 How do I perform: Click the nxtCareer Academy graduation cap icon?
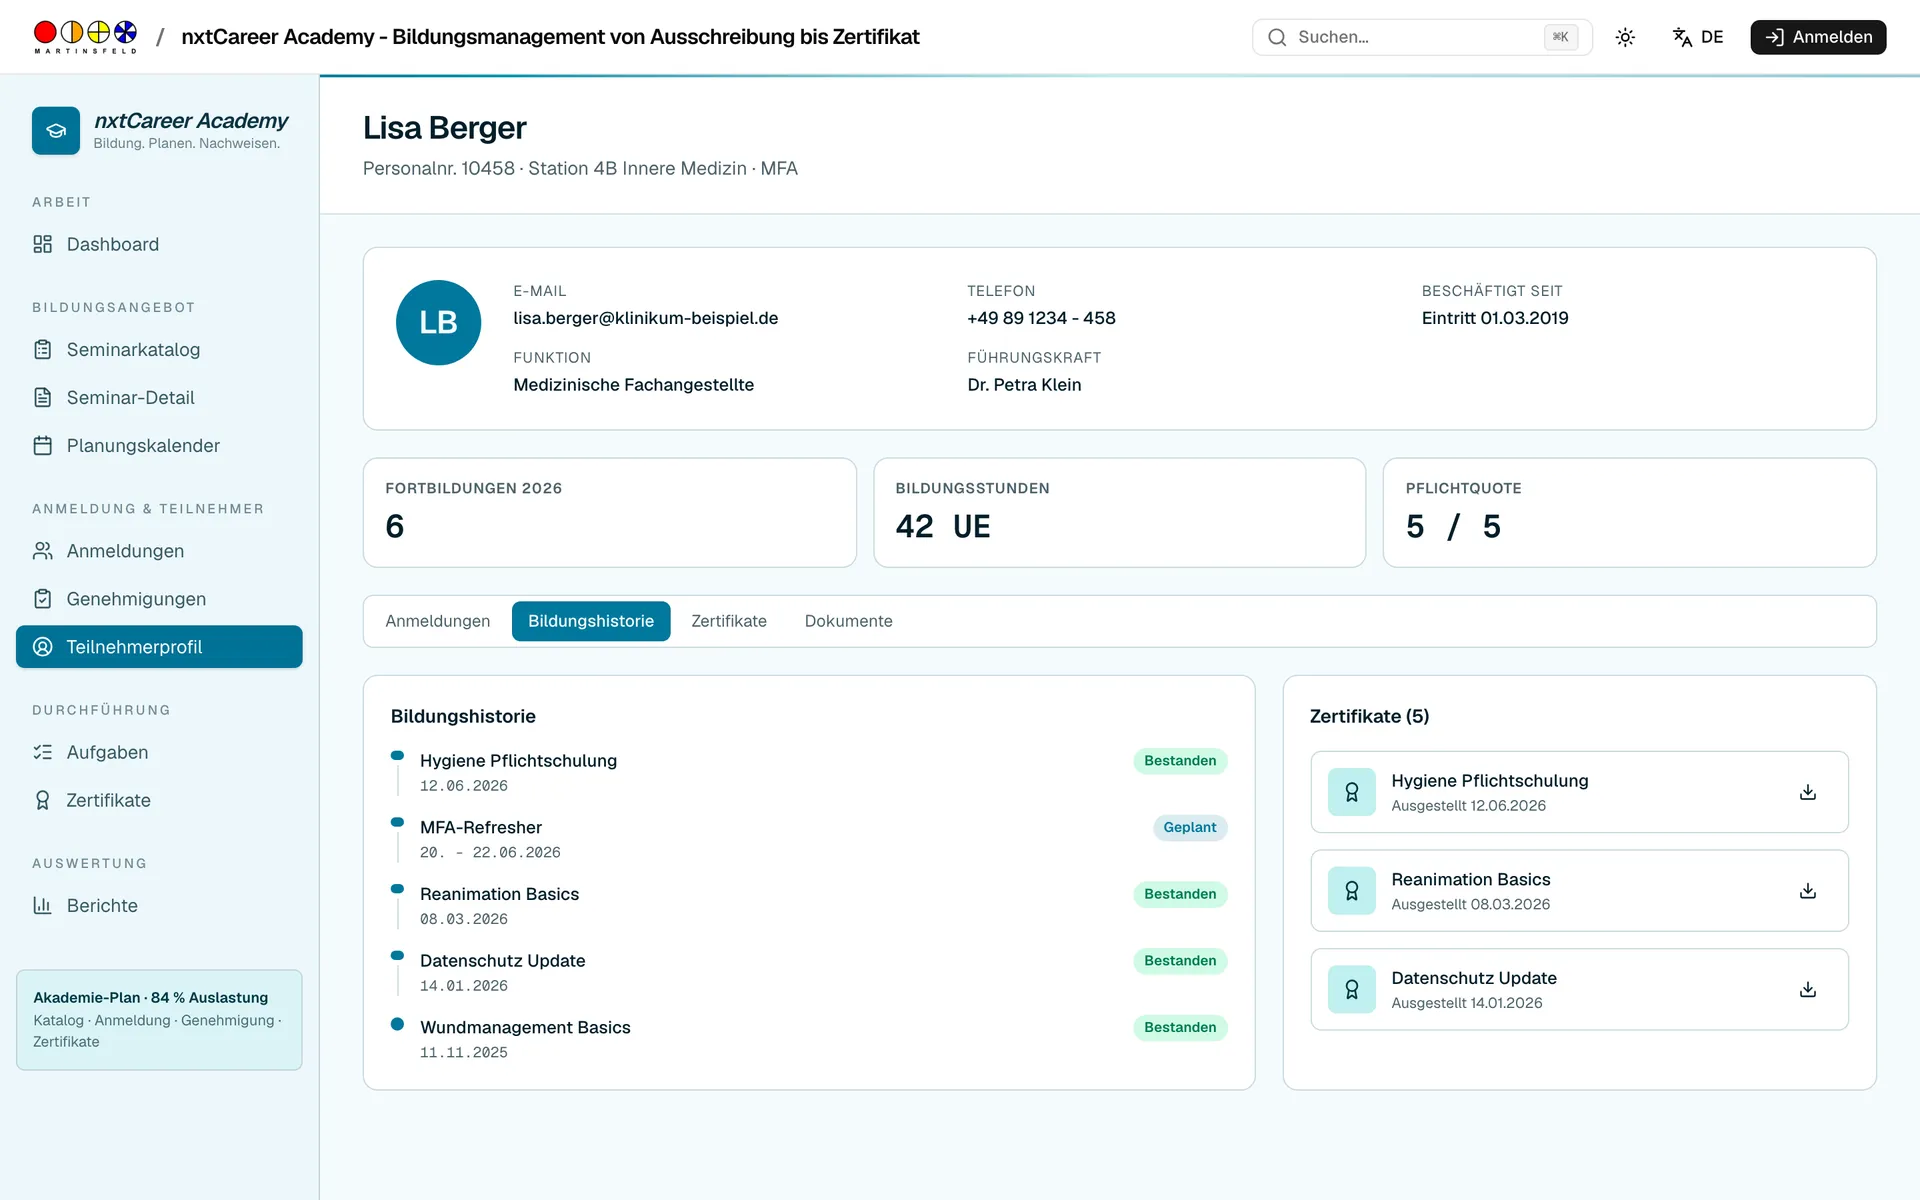coord(56,131)
